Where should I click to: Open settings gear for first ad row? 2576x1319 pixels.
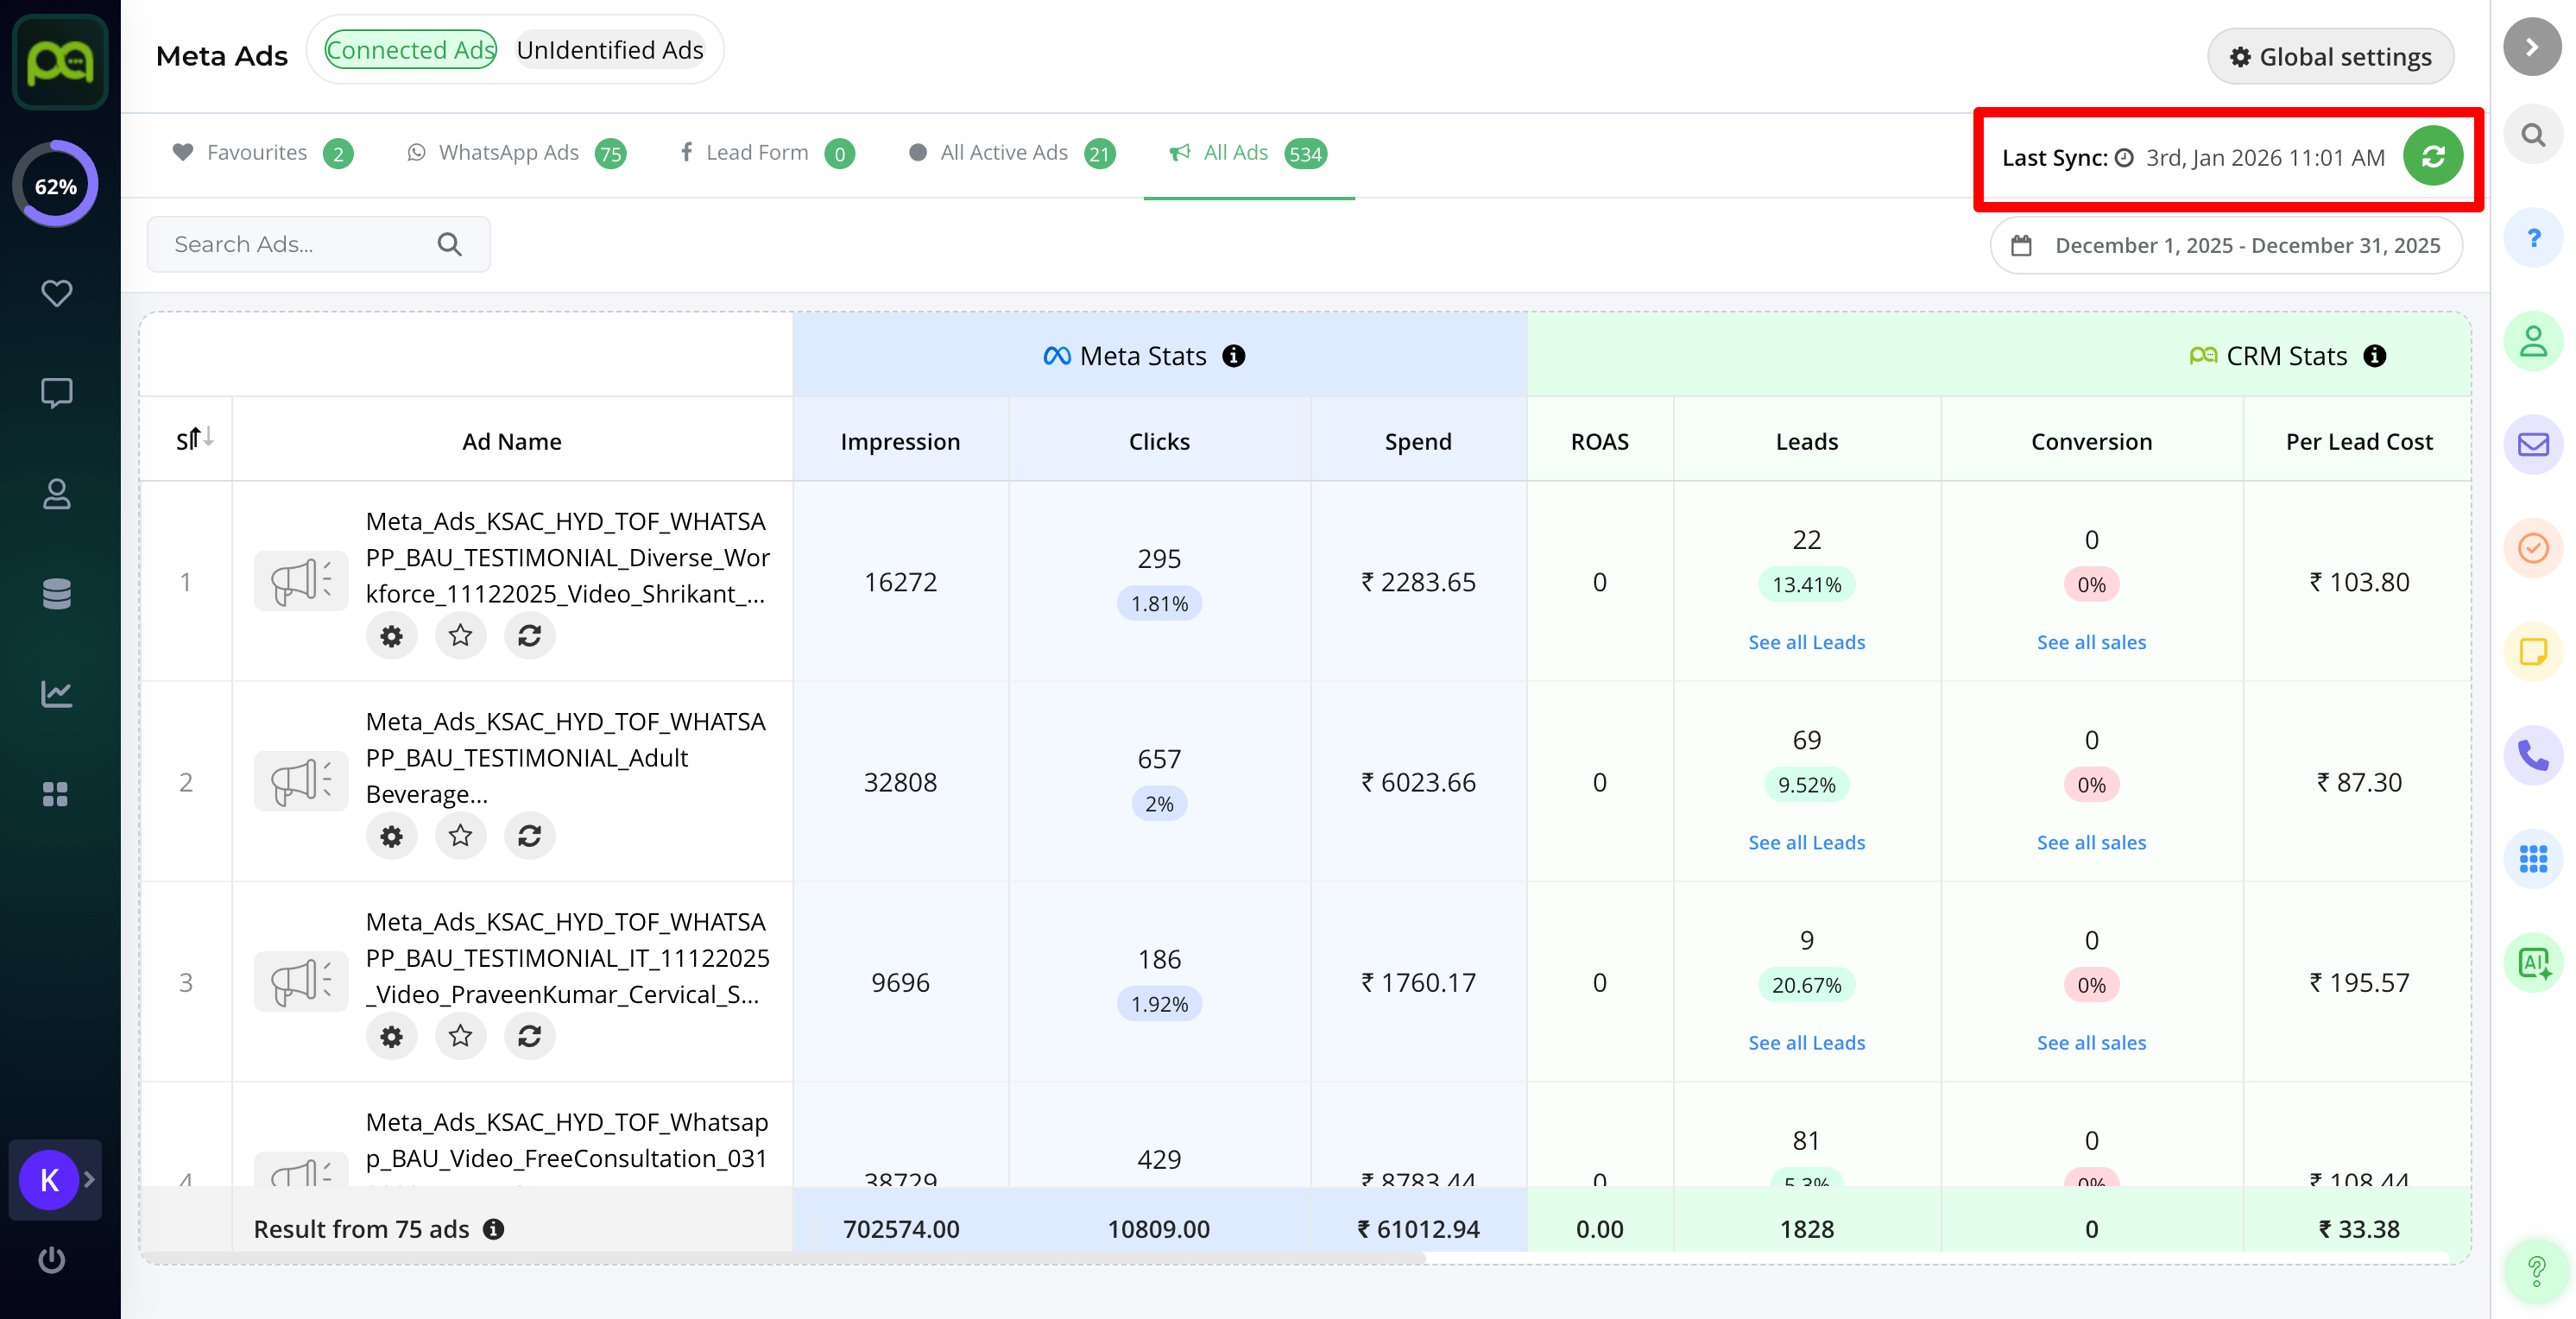[391, 636]
